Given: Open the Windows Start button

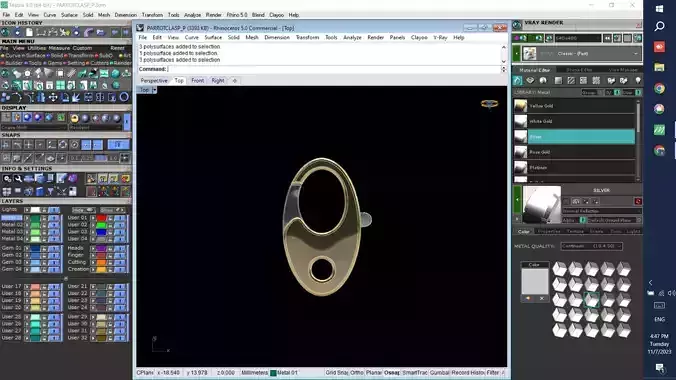Looking at the screenshot, I should 659,9.
